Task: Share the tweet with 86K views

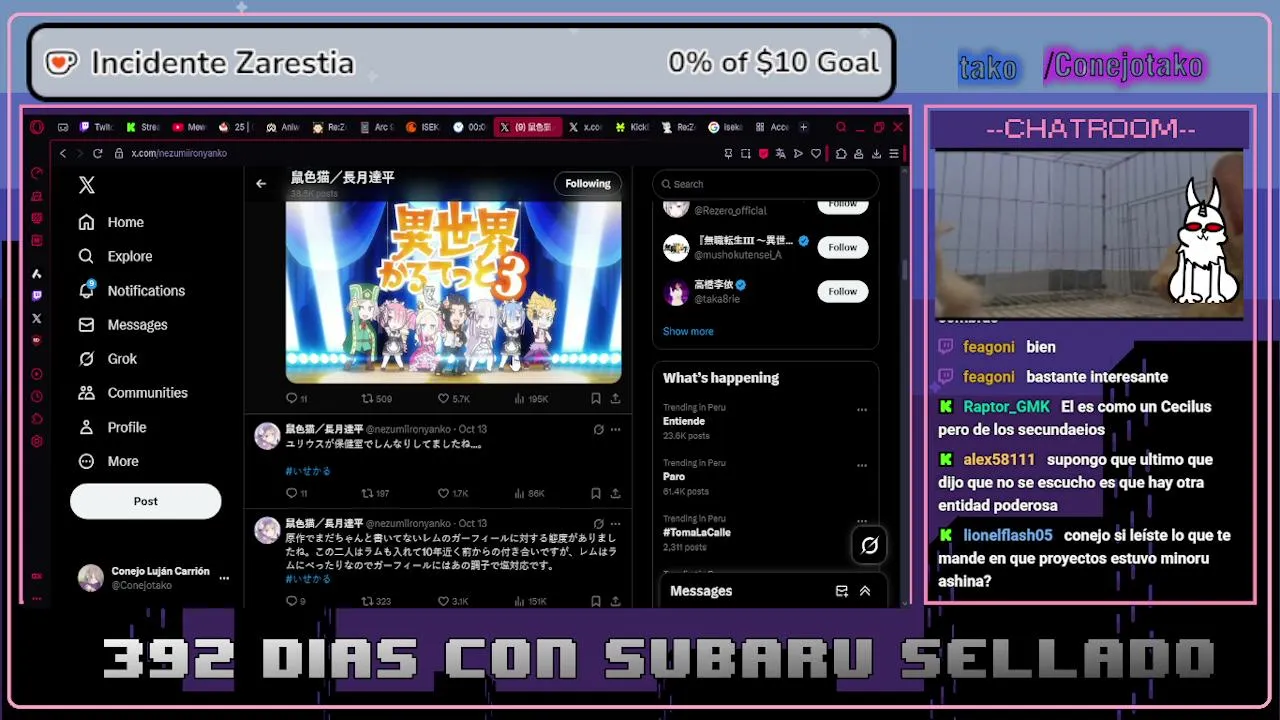Action: (x=615, y=493)
